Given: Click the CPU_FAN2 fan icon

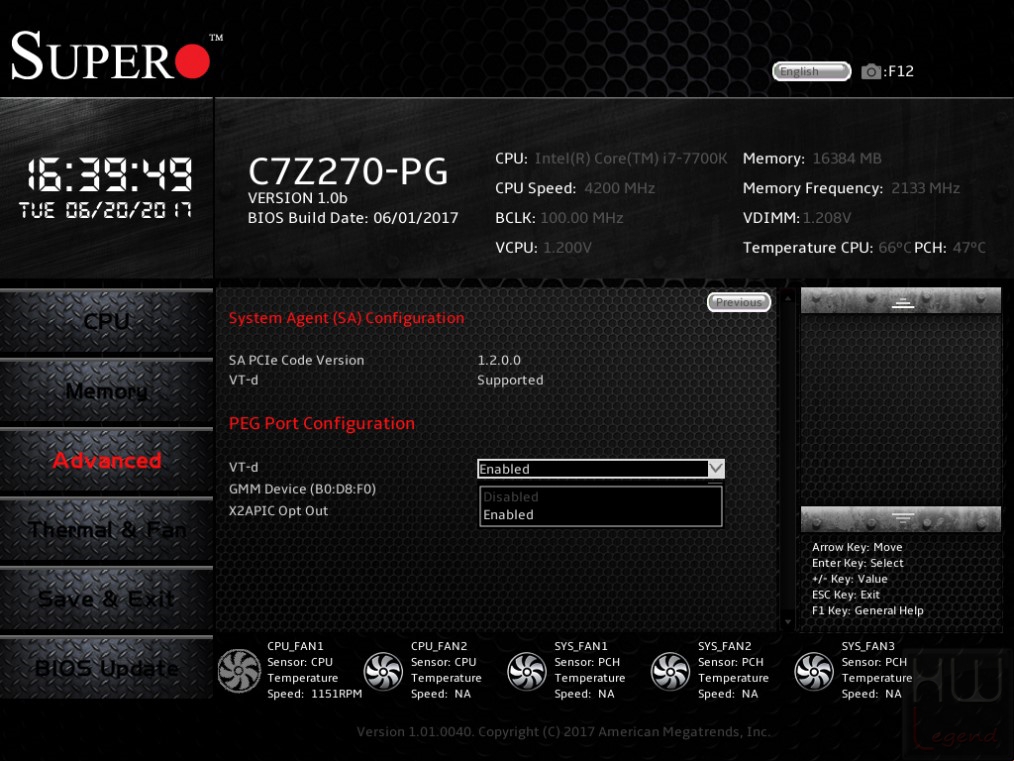Looking at the screenshot, I should pyautogui.click(x=383, y=670).
